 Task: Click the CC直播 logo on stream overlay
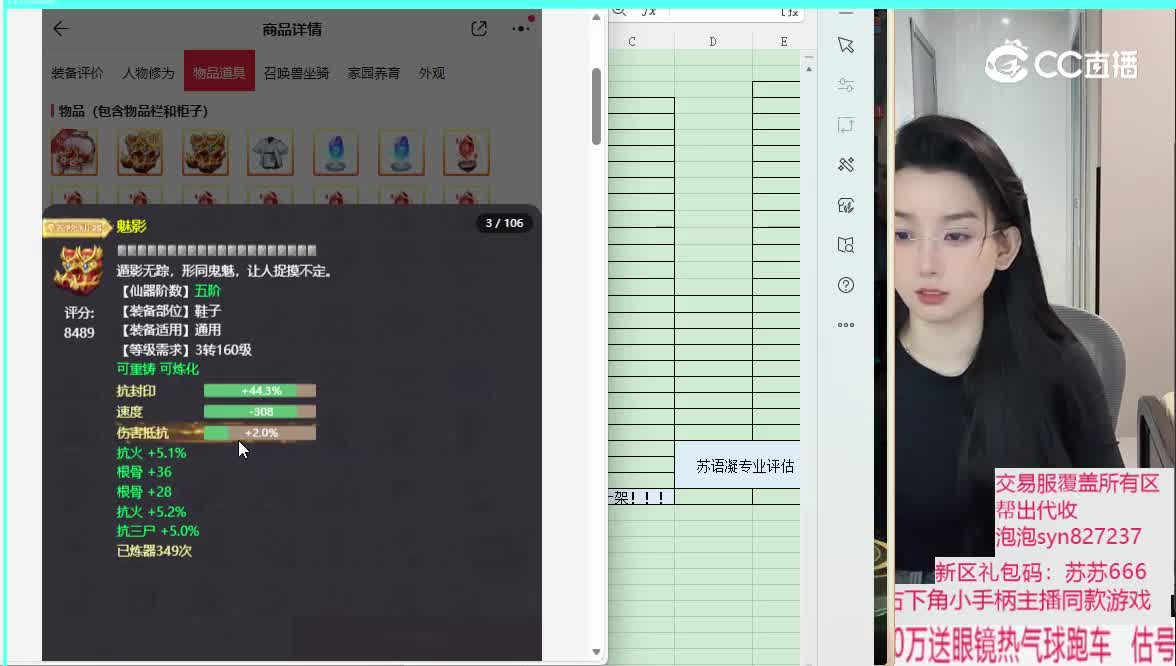[1061, 63]
